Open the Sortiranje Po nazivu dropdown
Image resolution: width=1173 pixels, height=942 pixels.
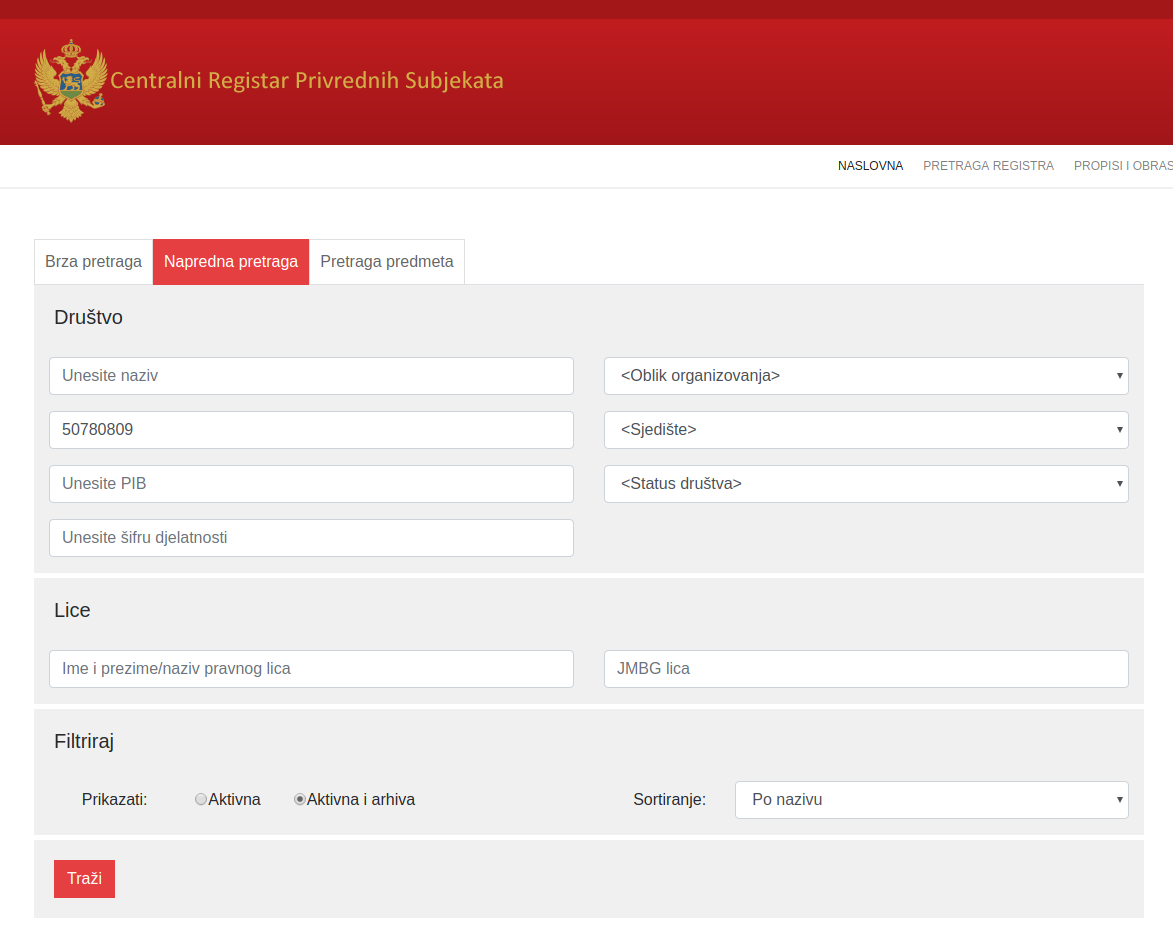tap(931, 800)
